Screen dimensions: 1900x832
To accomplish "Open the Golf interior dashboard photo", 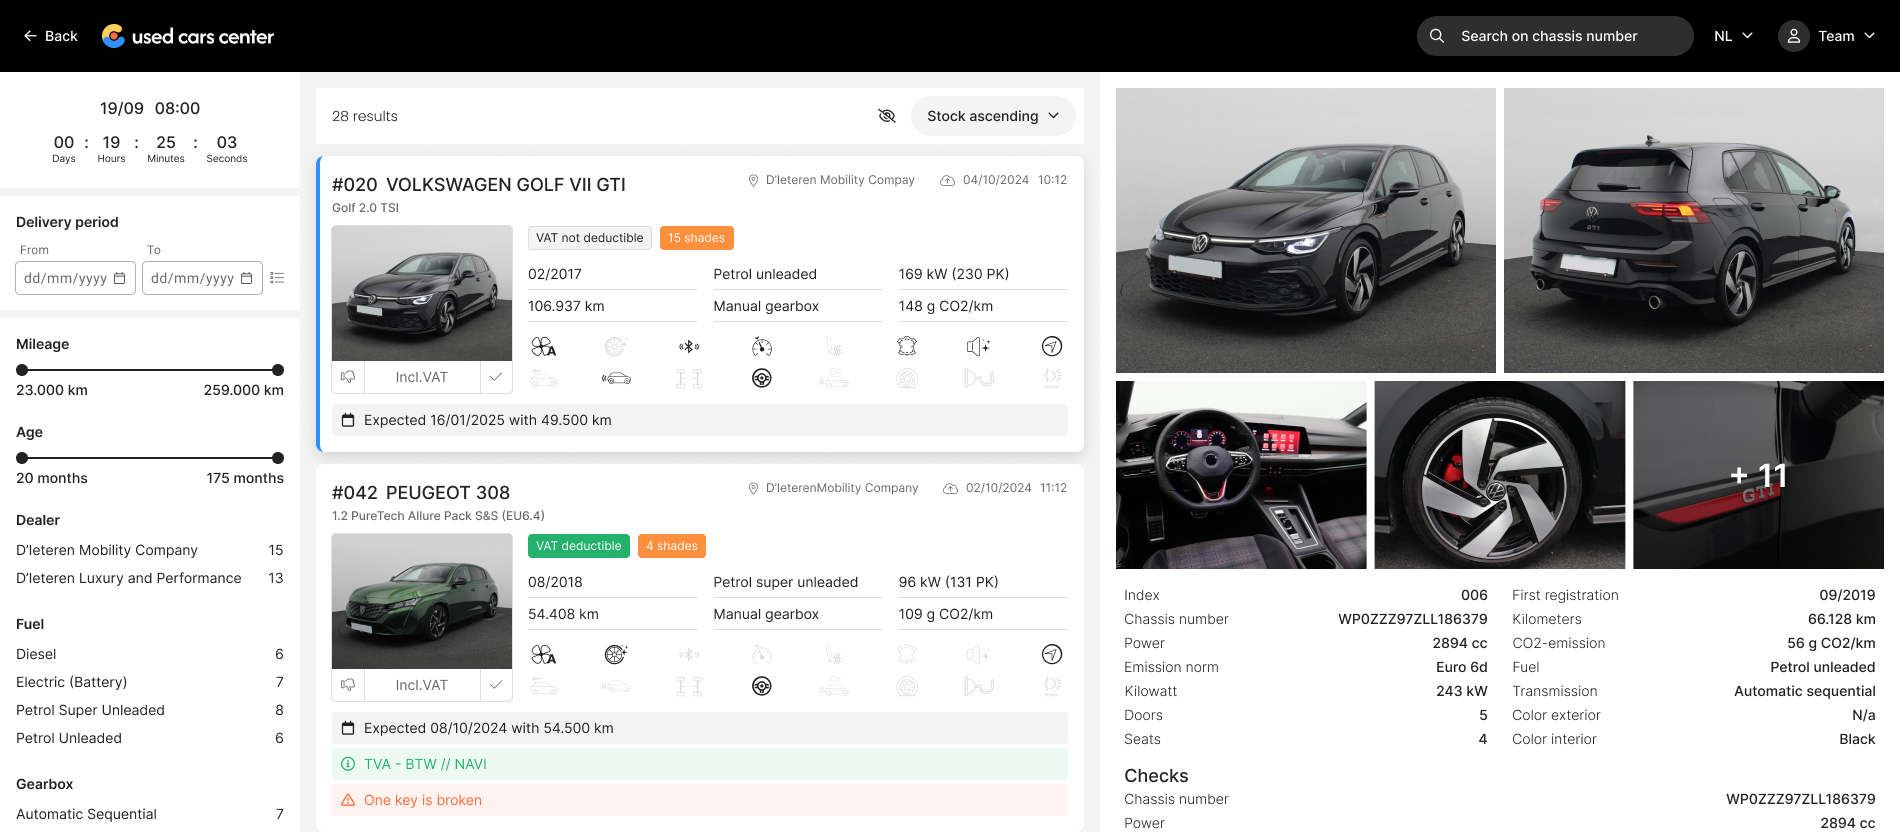I will [1241, 475].
